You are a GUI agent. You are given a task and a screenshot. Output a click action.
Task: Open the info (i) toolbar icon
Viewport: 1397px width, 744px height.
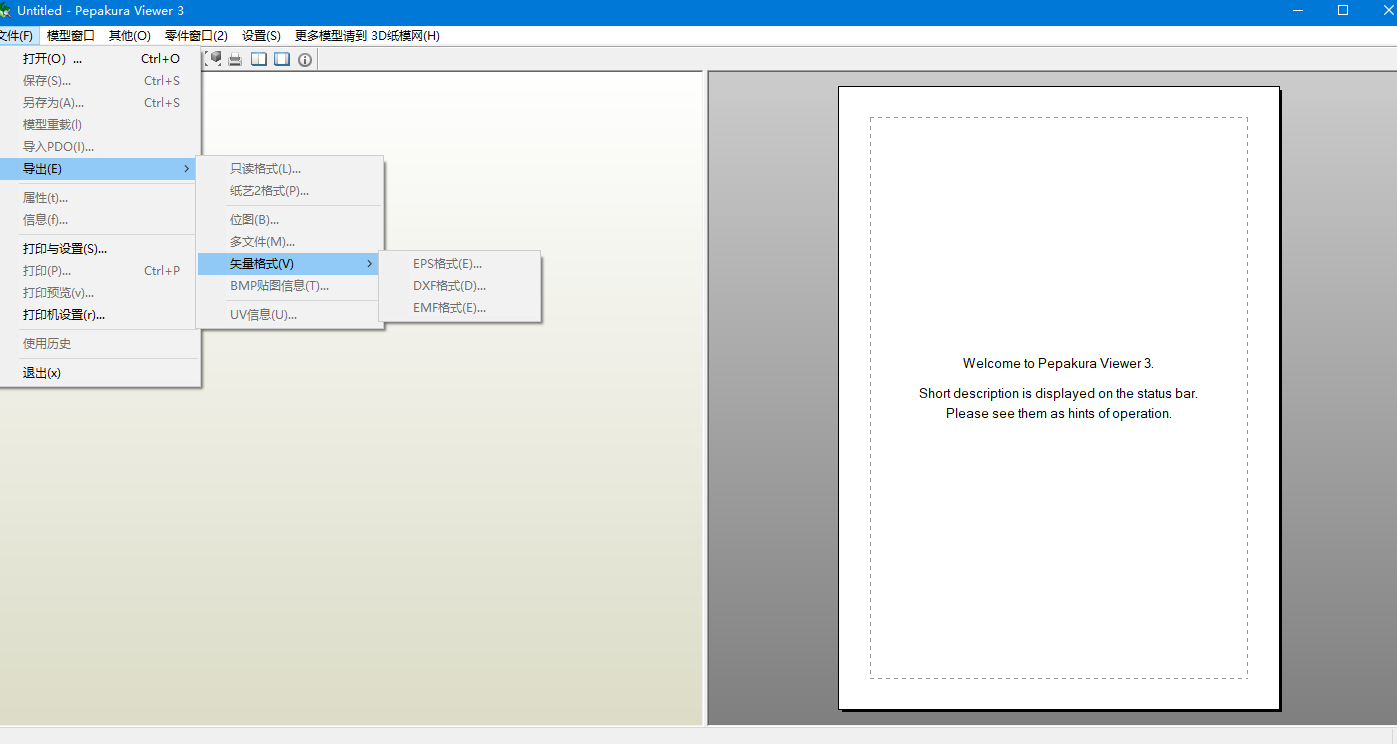pos(305,59)
